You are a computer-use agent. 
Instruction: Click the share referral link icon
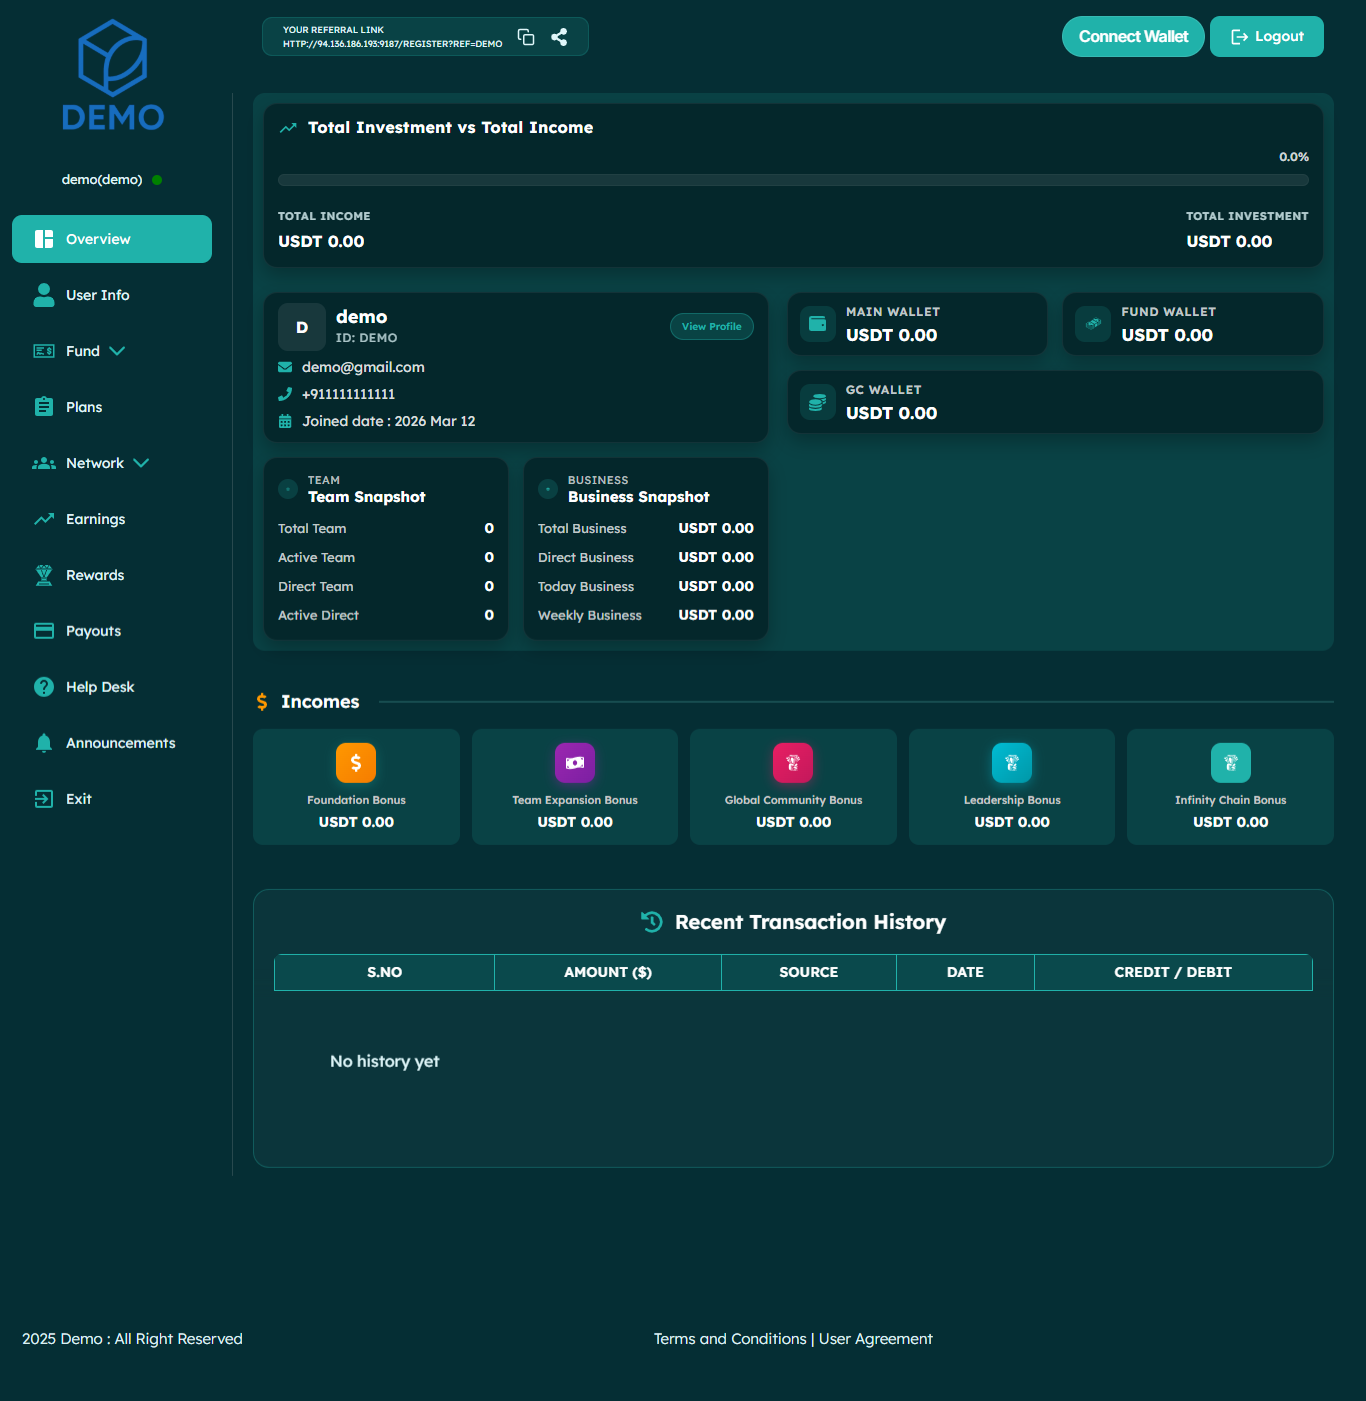coord(559,37)
